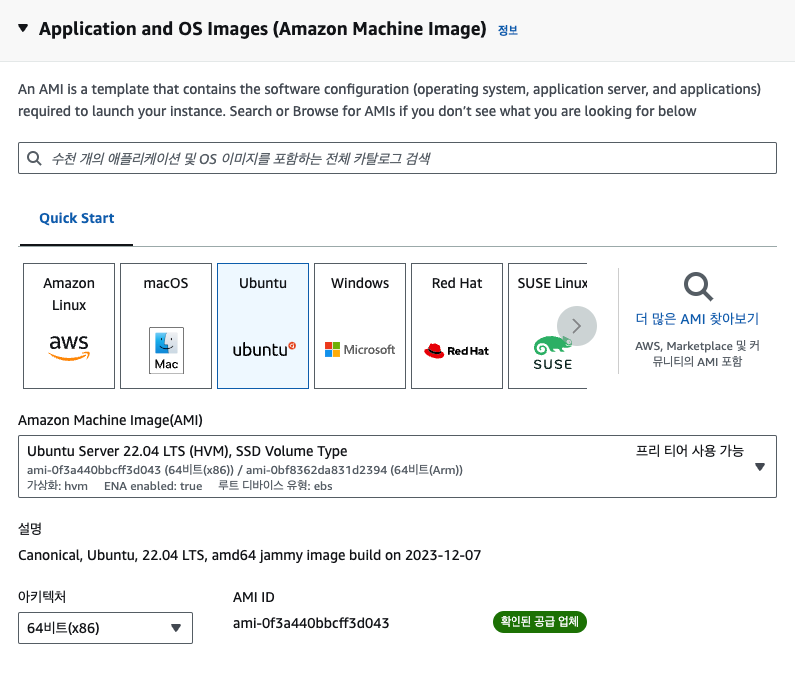Show next AMI cards with arrow button
Screen dimensions: 795x677
click(576, 326)
